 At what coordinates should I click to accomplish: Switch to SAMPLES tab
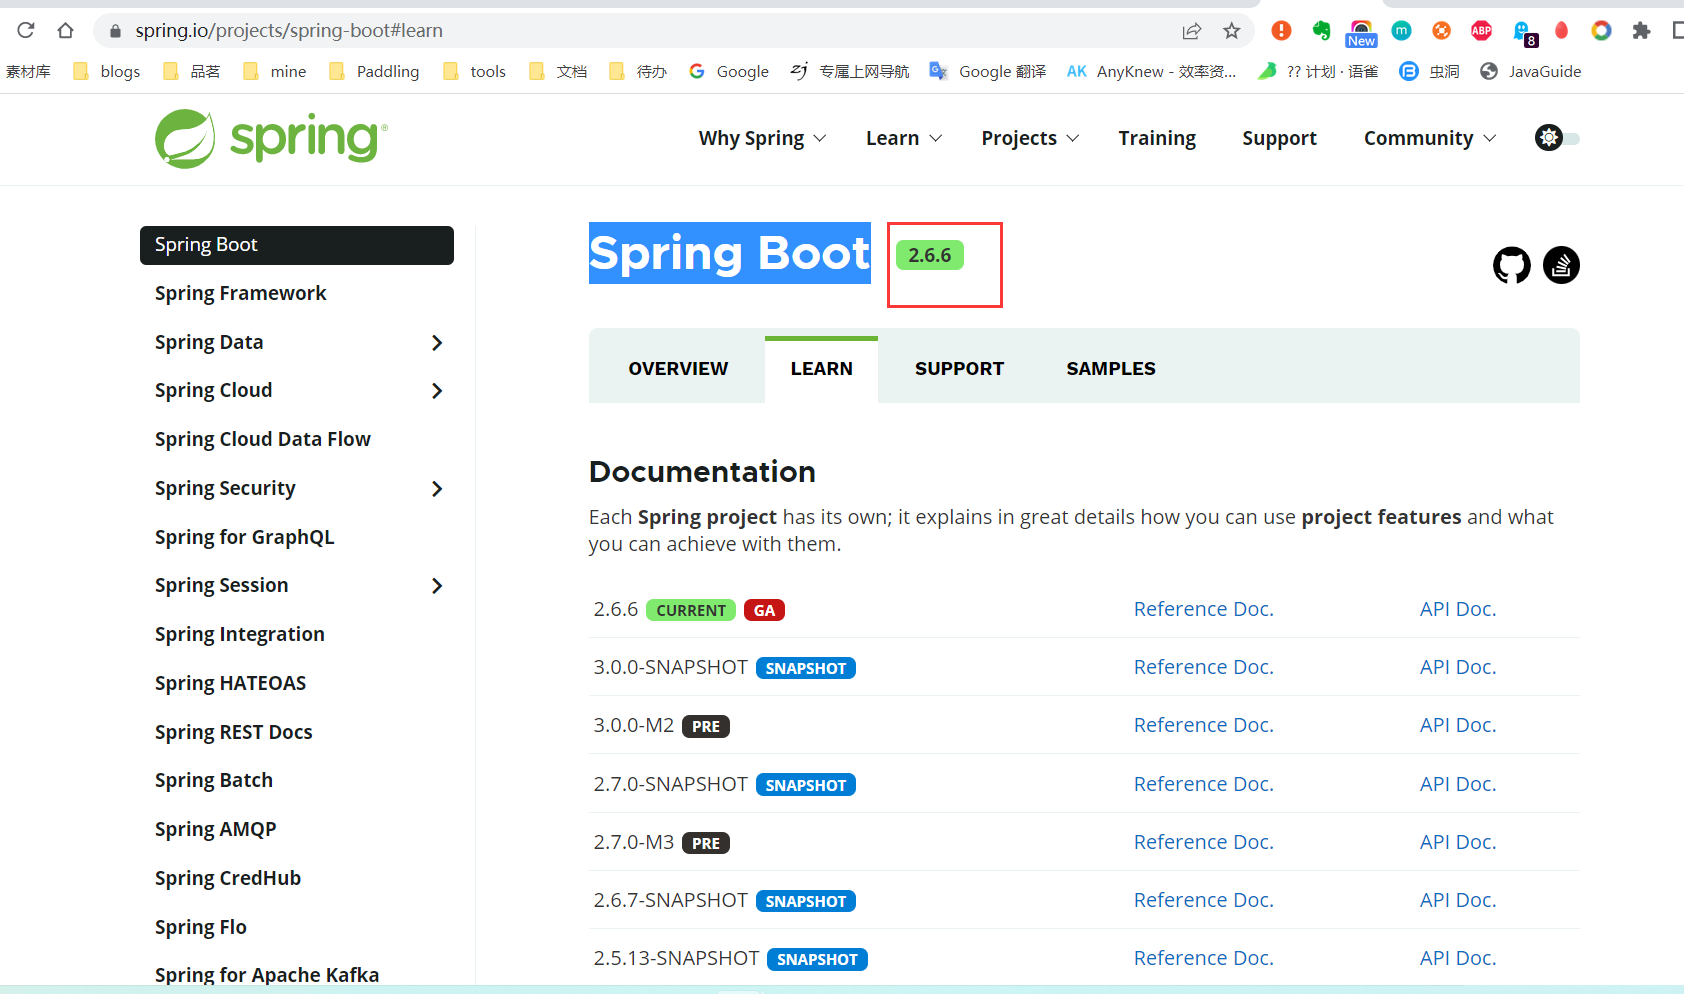point(1111,369)
